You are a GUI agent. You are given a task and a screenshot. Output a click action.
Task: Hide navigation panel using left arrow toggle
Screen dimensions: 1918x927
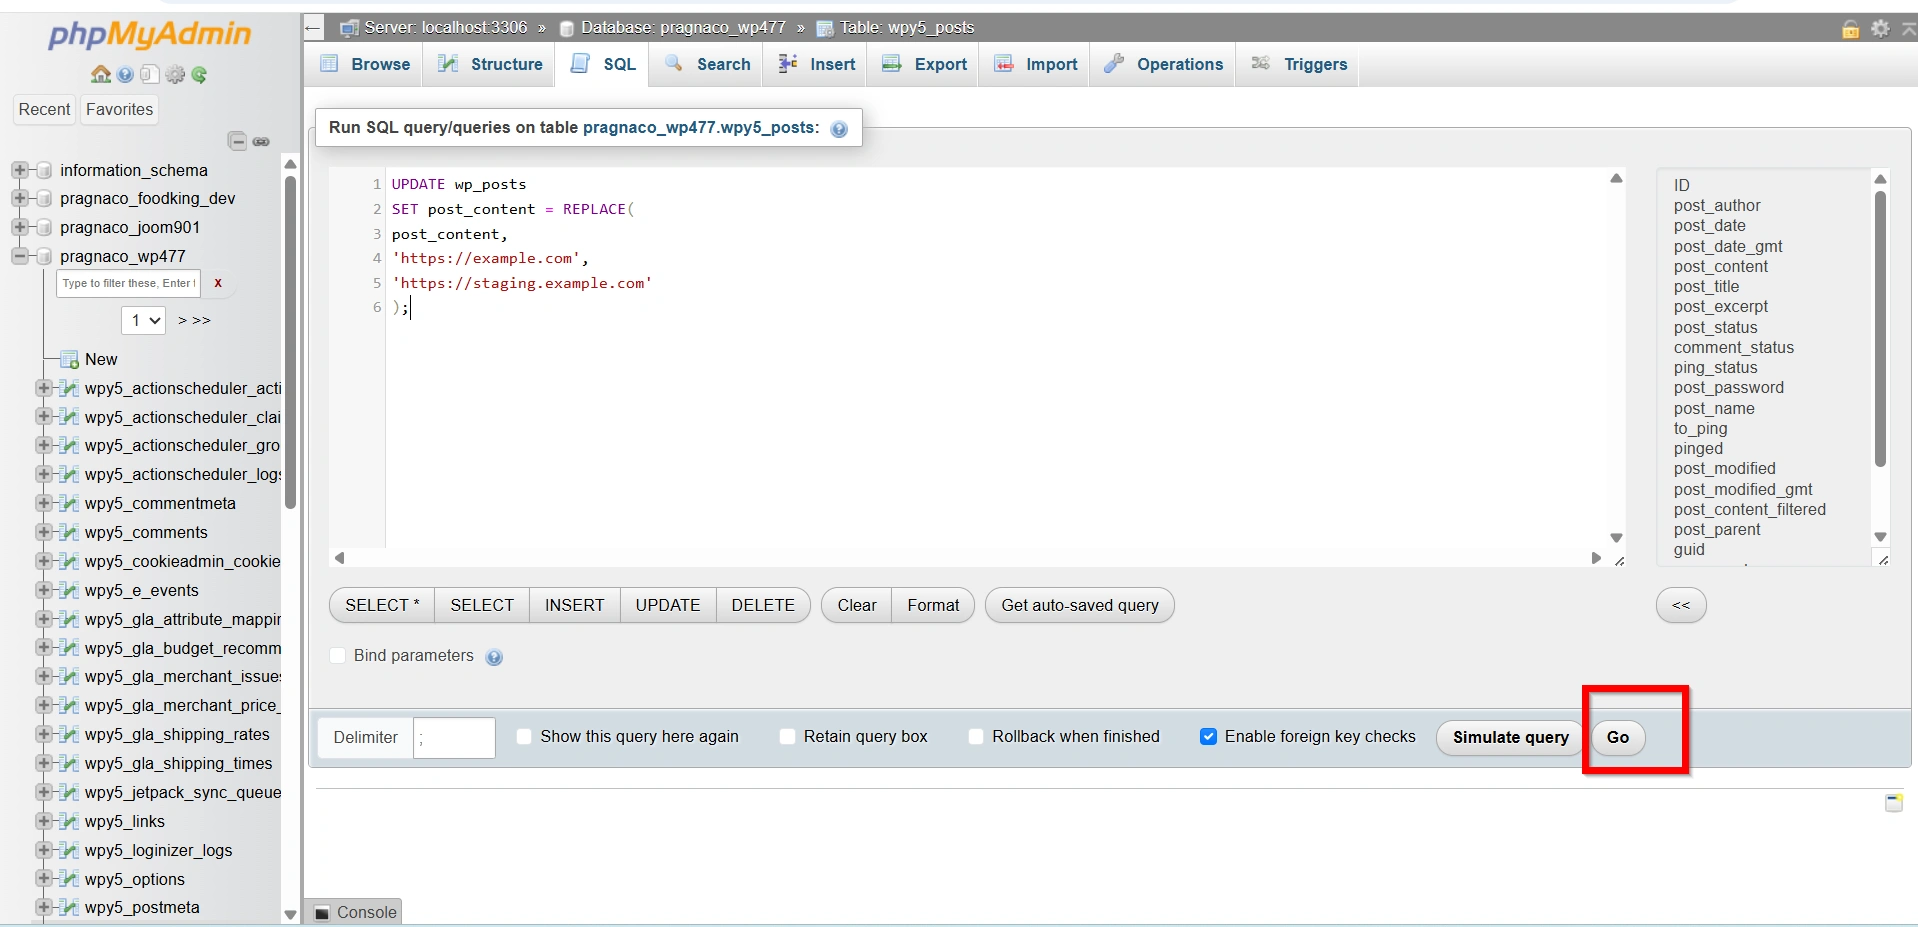coord(313,28)
